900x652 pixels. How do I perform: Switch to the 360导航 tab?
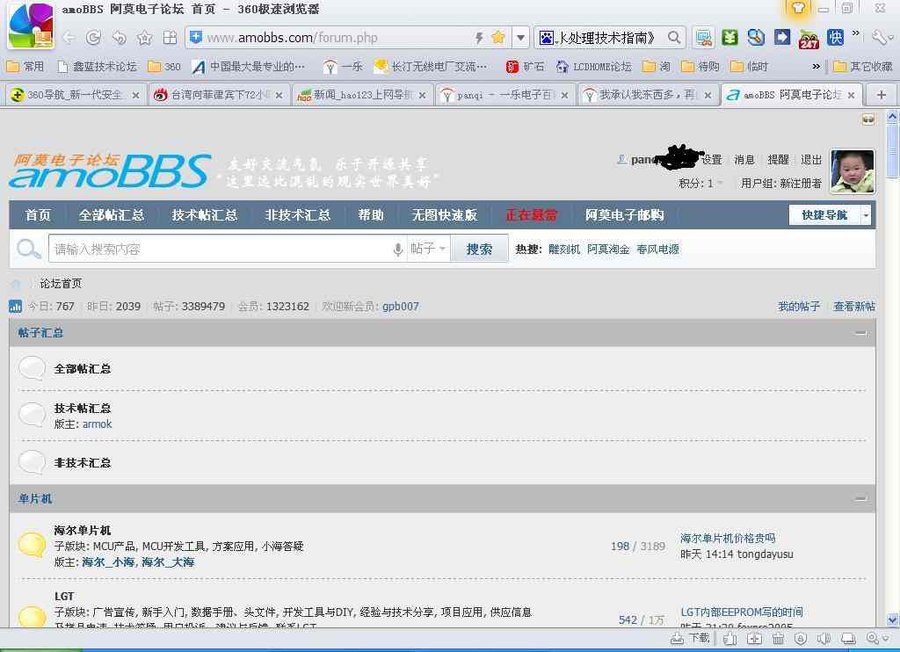point(74,95)
